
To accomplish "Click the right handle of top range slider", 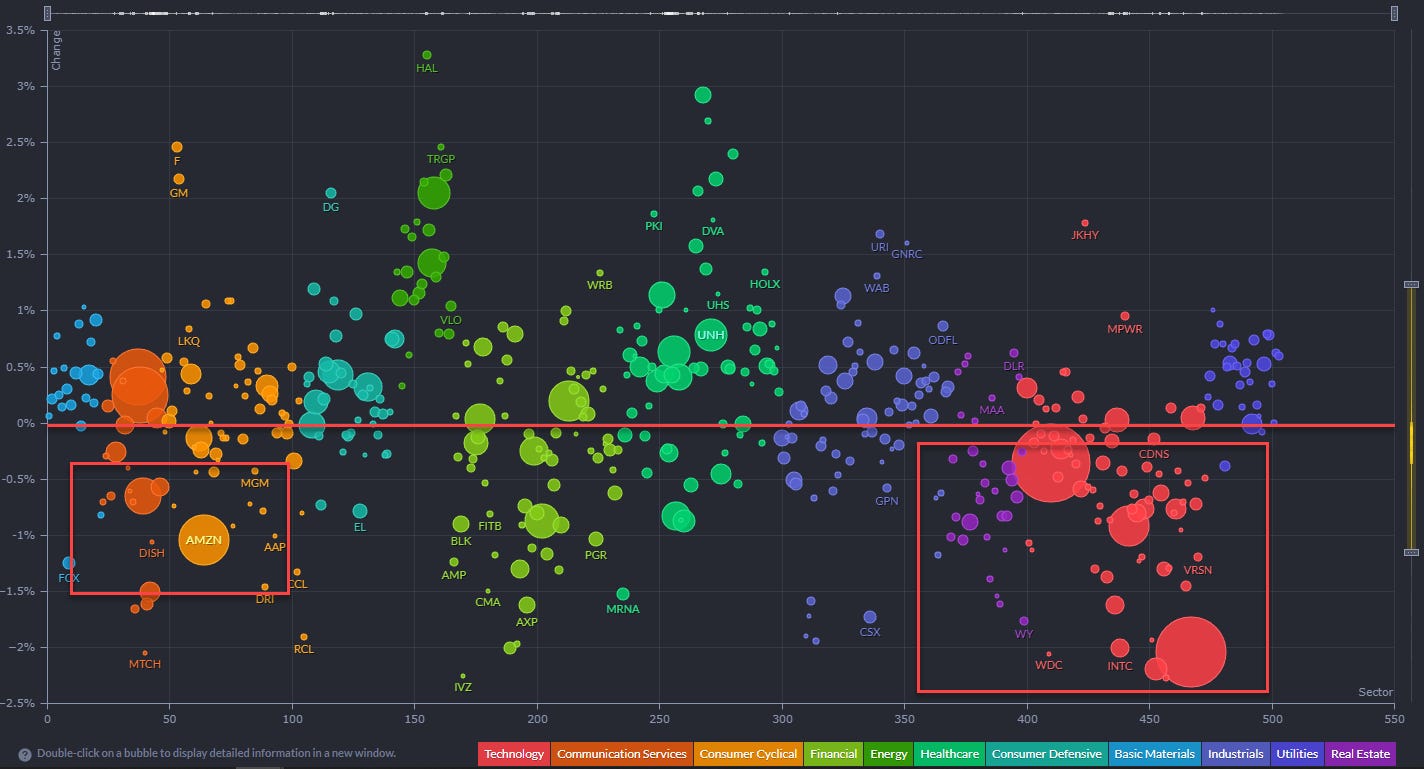I will pyautogui.click(x=1394, y=13).
